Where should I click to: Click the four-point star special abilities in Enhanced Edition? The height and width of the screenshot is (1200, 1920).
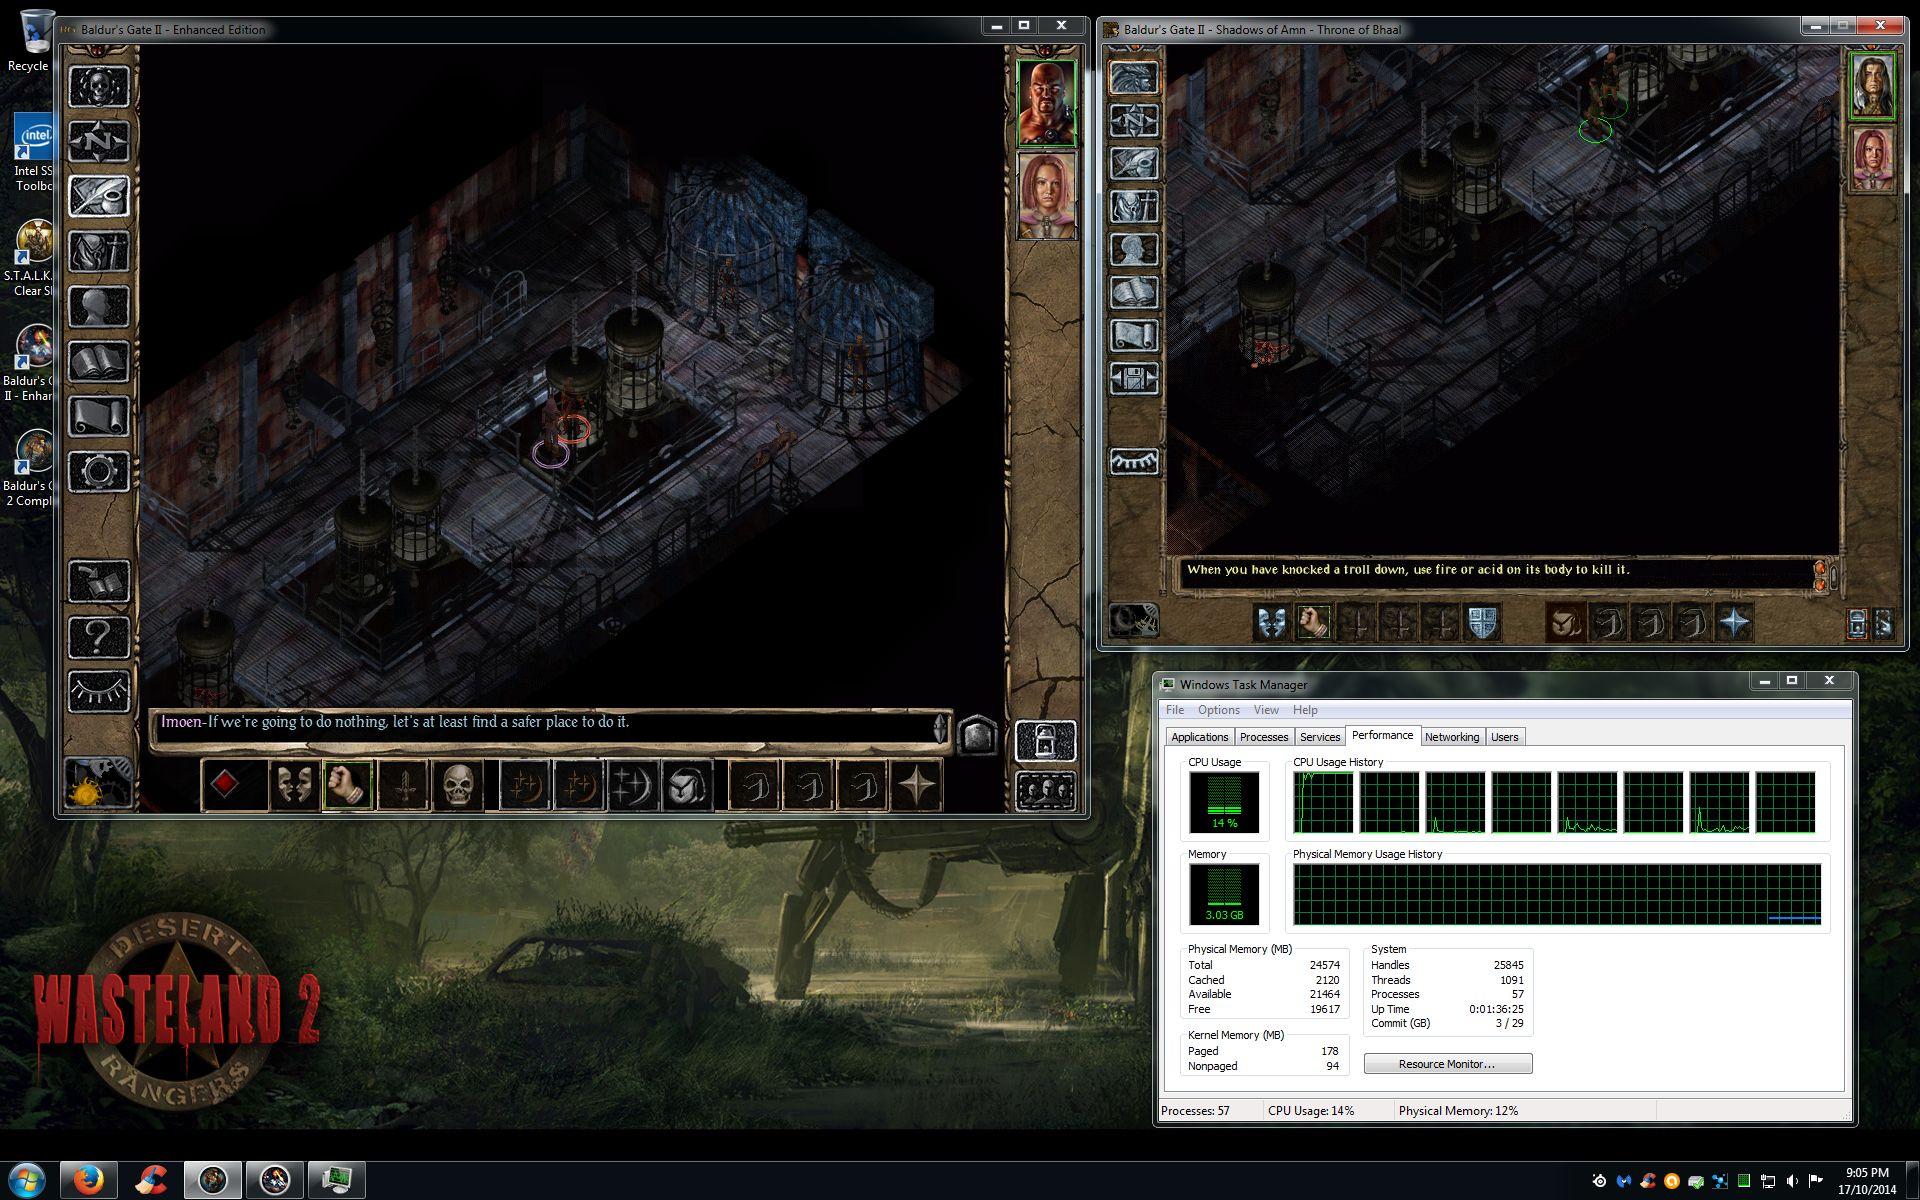(917, 785)
